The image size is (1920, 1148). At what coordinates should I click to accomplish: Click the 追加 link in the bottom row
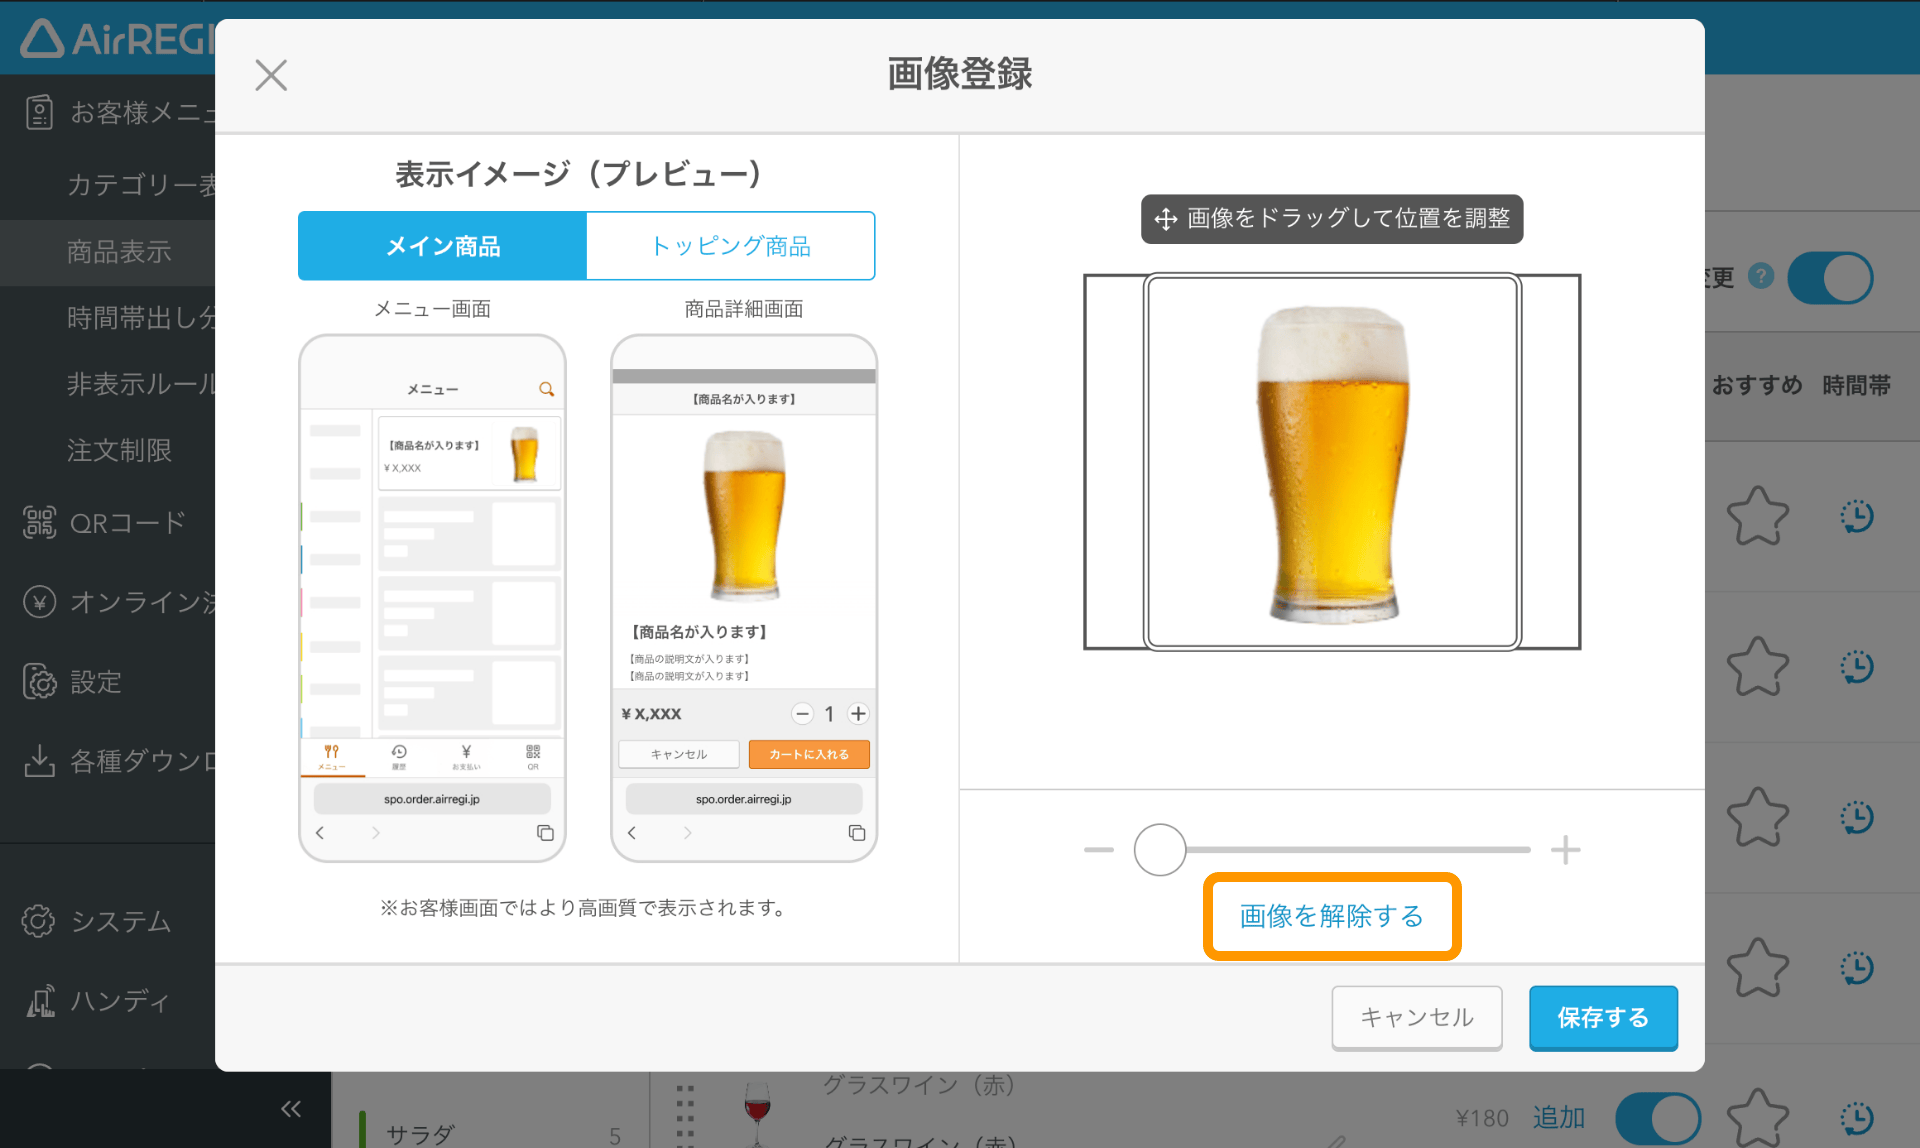(1559, 1118)
